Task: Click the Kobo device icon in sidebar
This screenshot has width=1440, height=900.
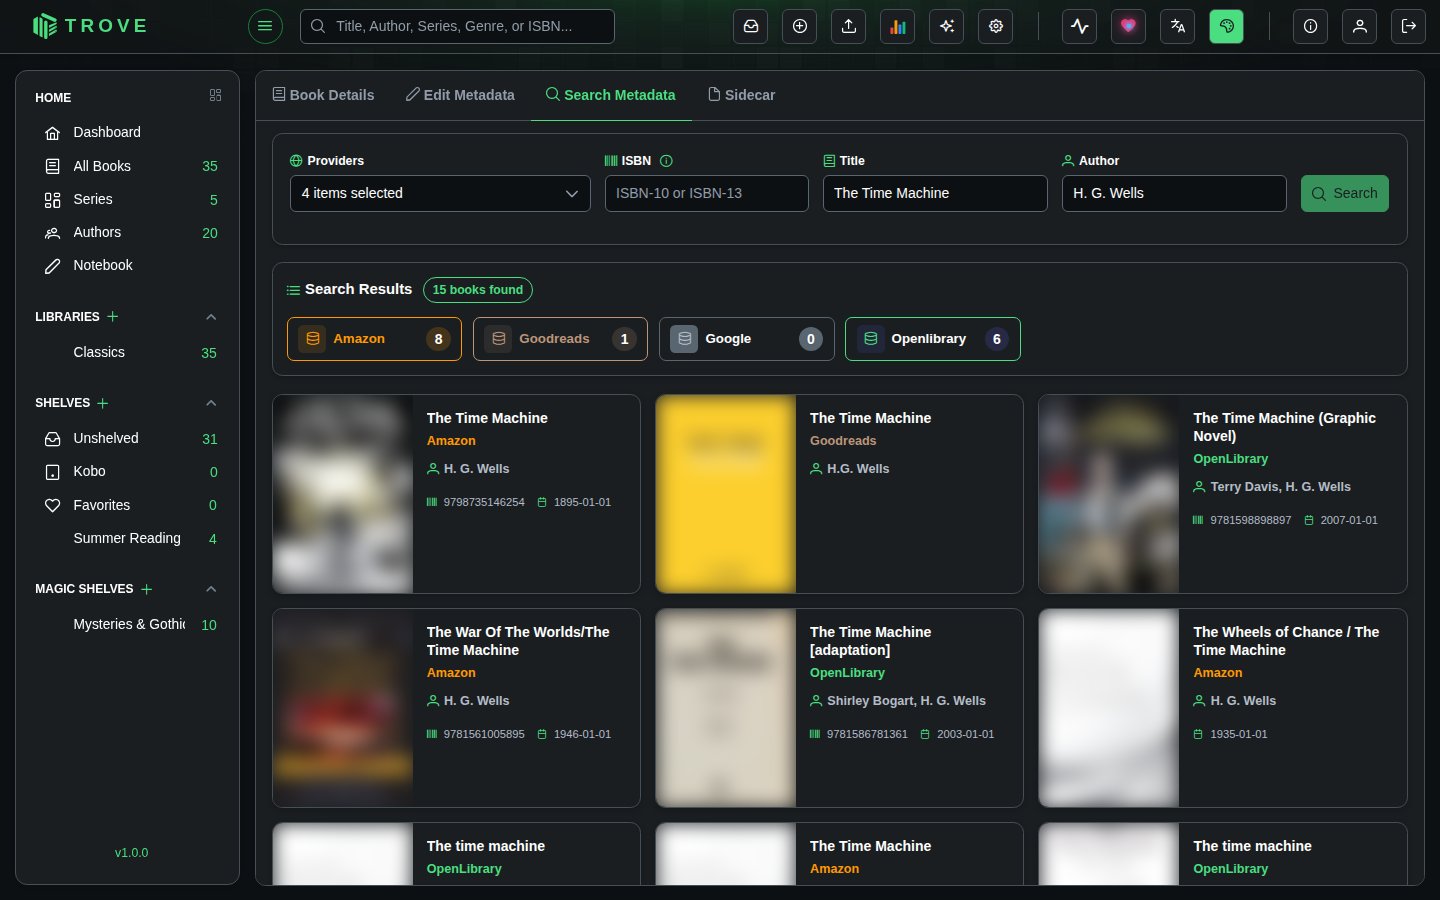Action: (53, 472)
